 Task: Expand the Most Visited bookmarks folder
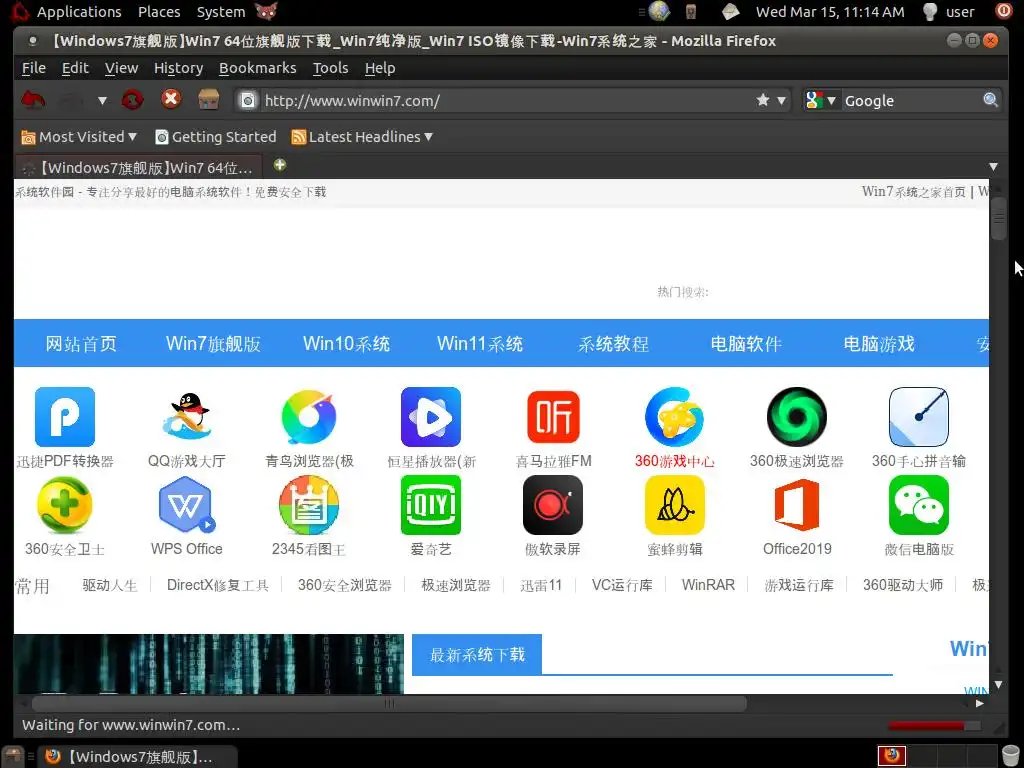(79, 136)
